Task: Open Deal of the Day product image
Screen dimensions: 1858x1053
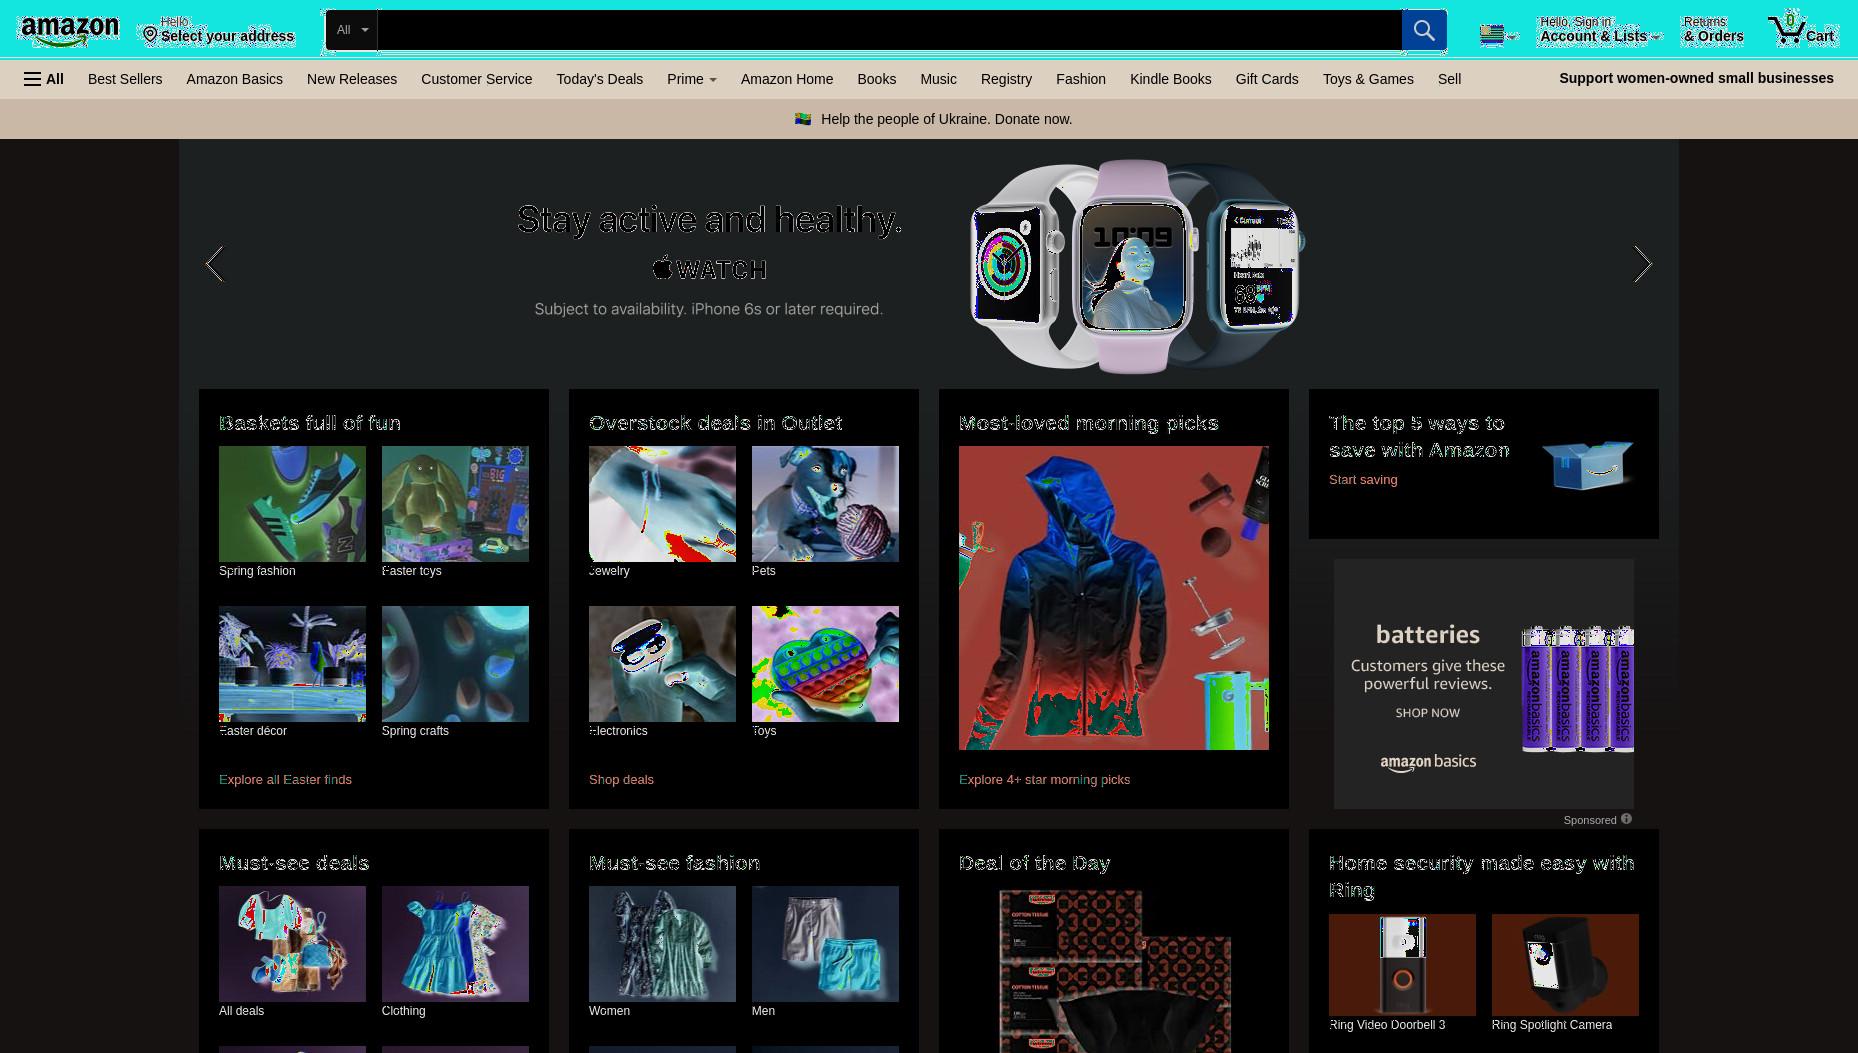Action: point(1114,970)
